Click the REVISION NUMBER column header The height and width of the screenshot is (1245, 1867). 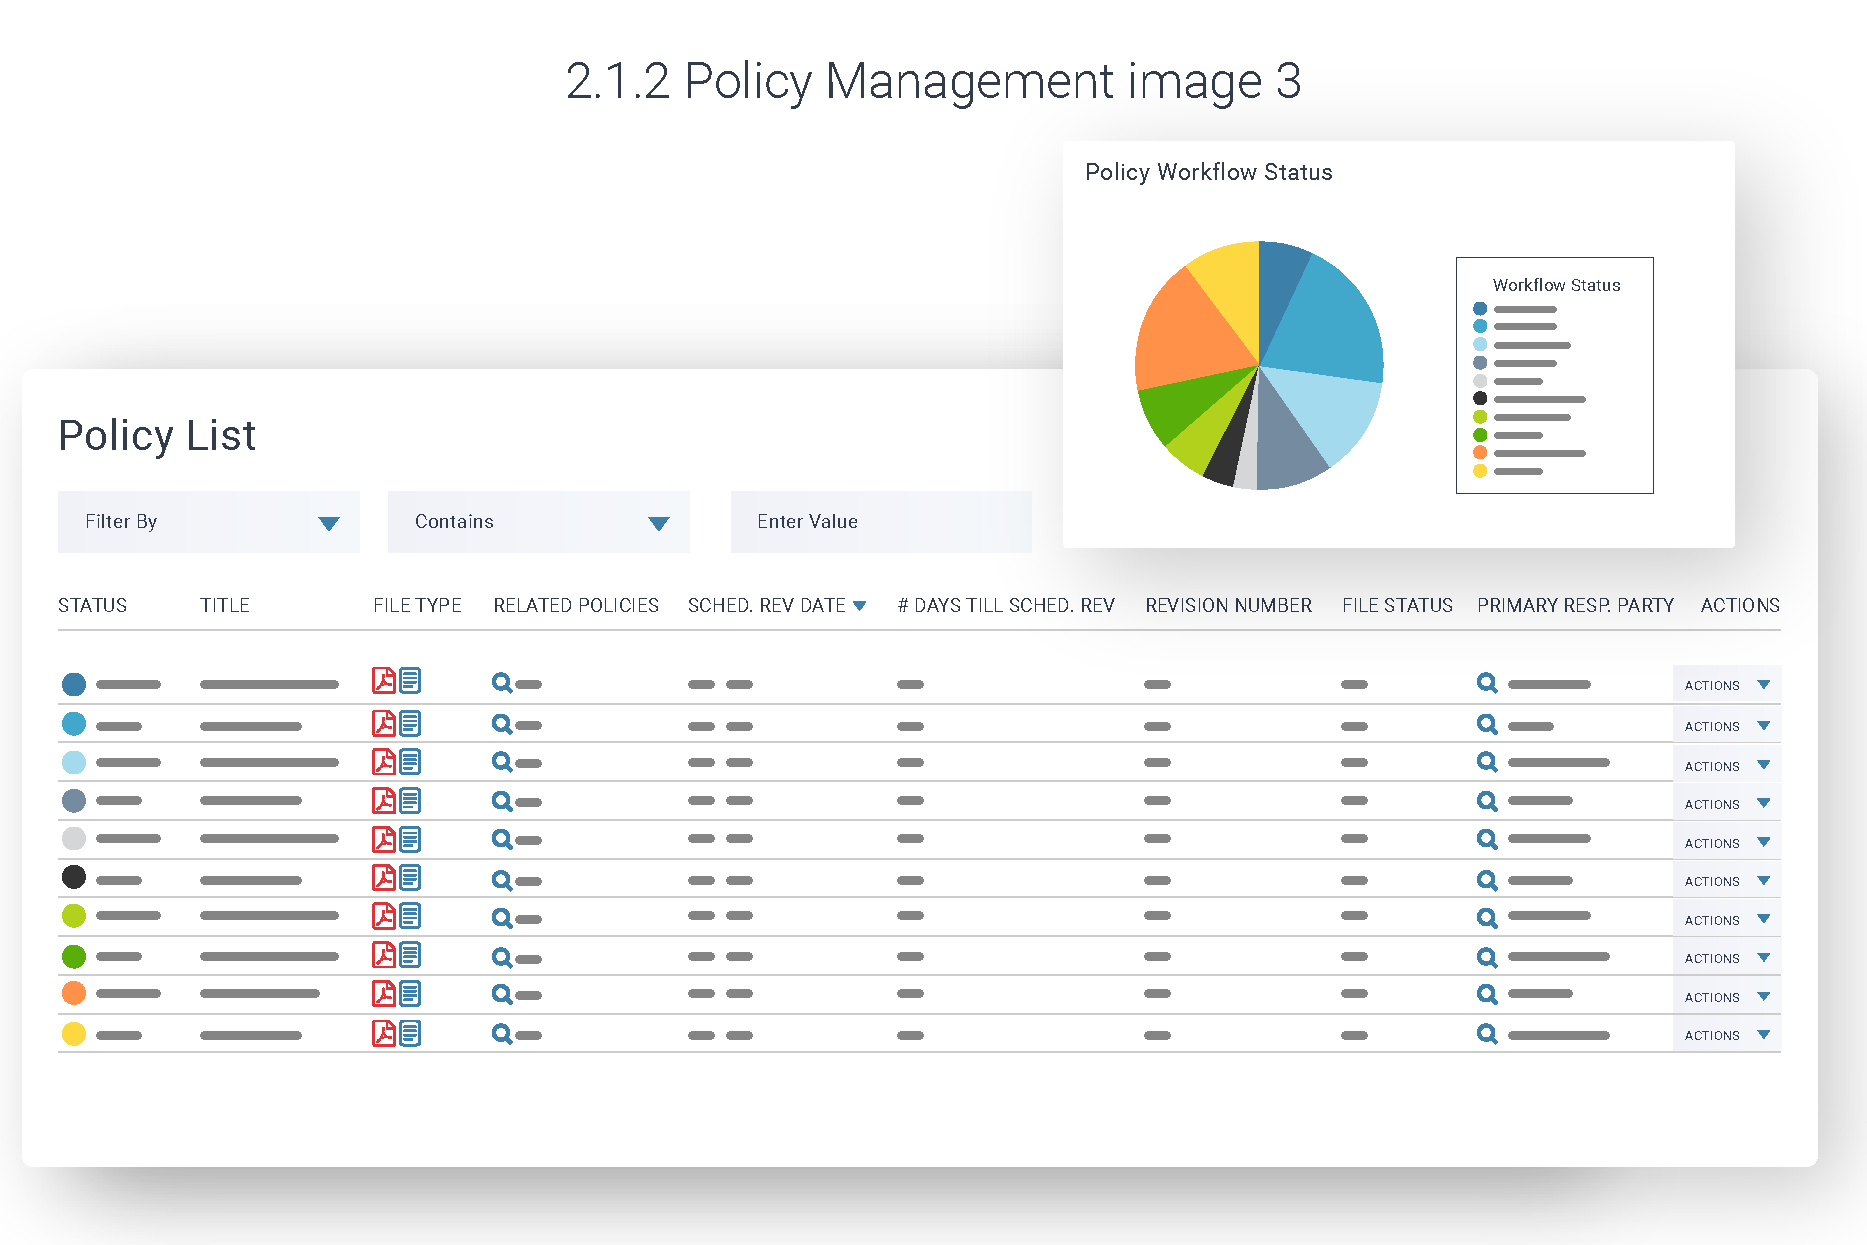tap(1228, 605)
